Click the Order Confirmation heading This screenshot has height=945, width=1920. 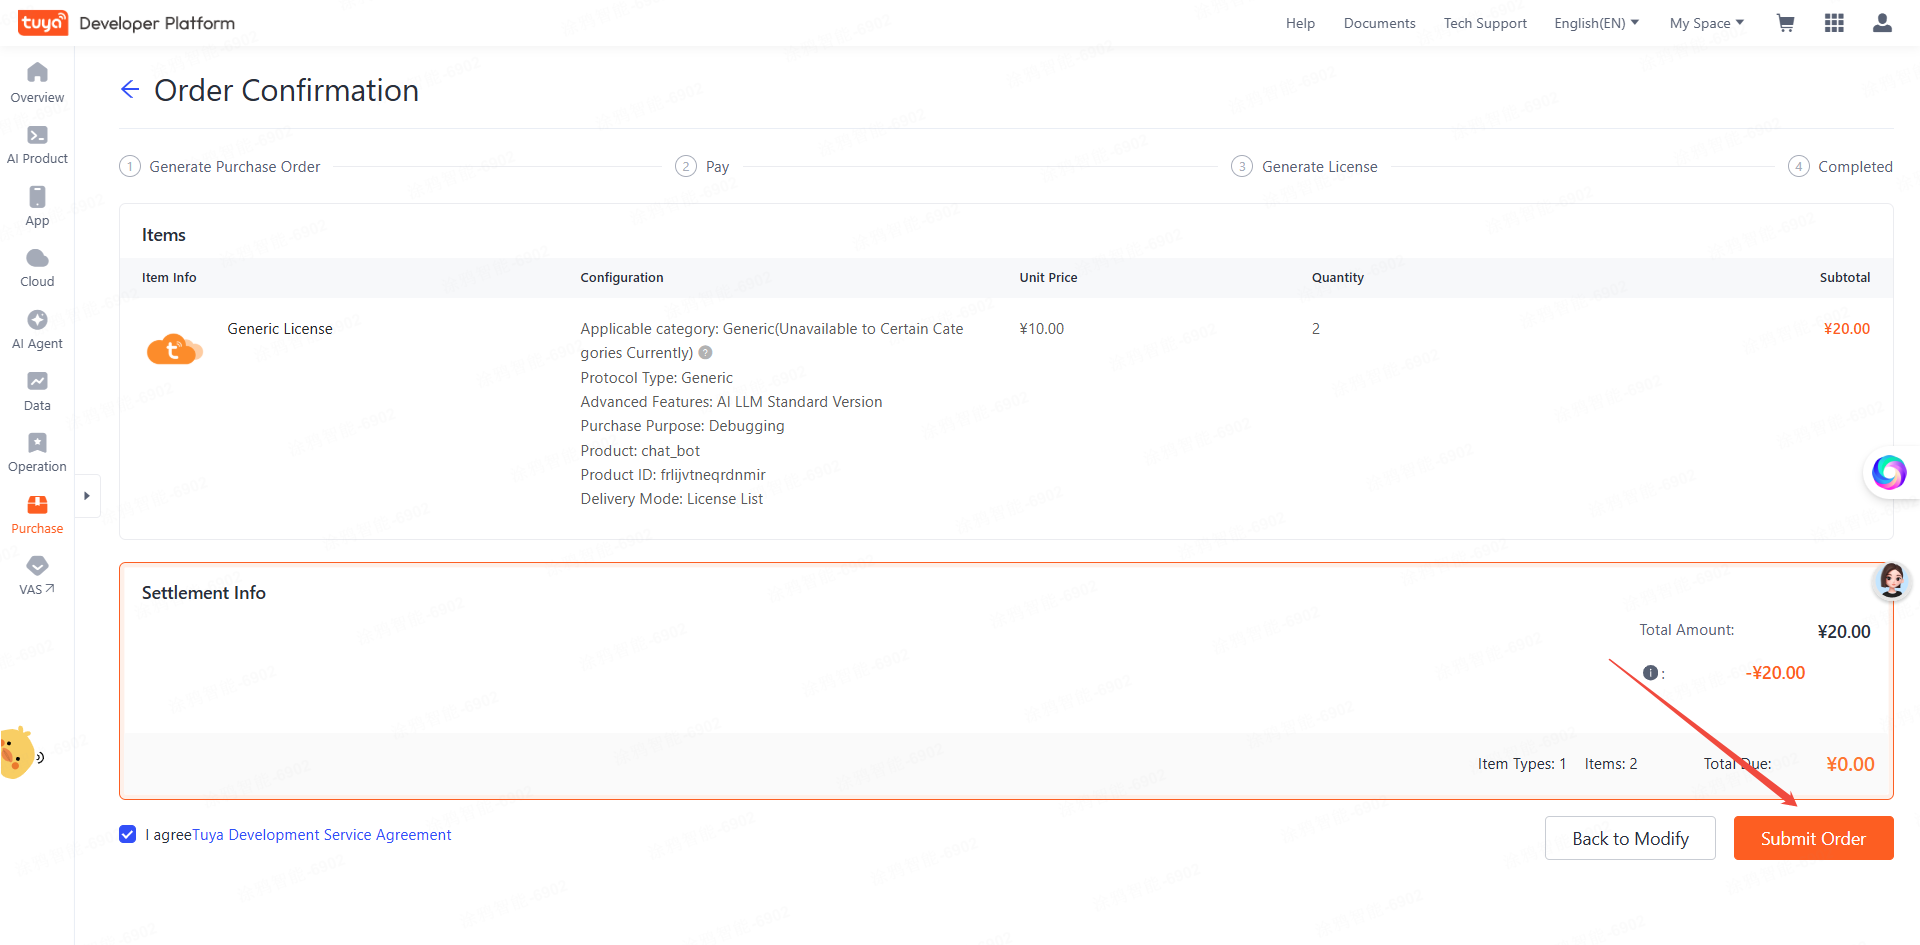coord(286,90)
